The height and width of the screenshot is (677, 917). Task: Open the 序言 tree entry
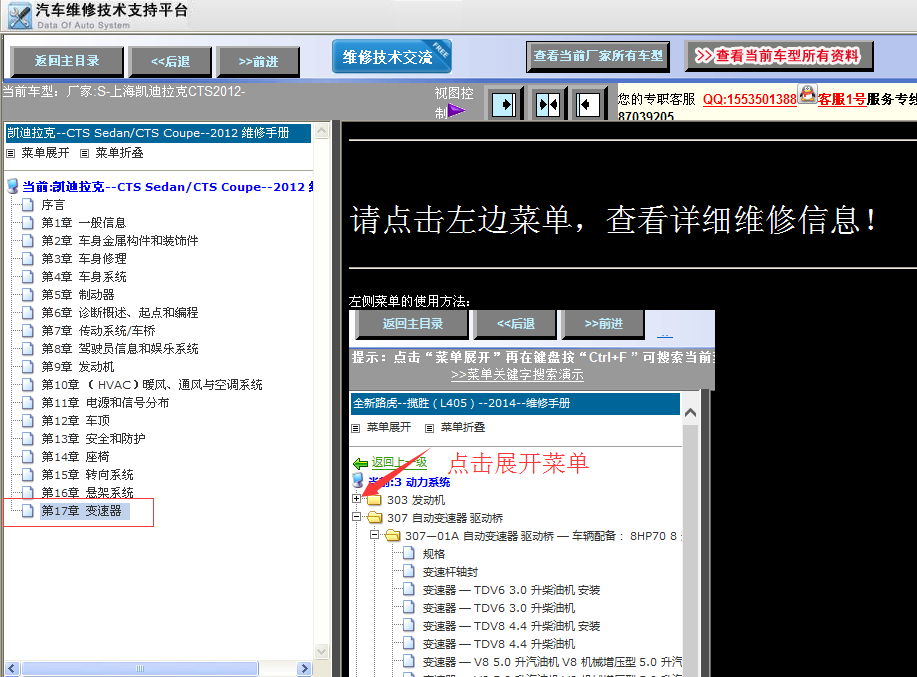(x=53, y=205)
